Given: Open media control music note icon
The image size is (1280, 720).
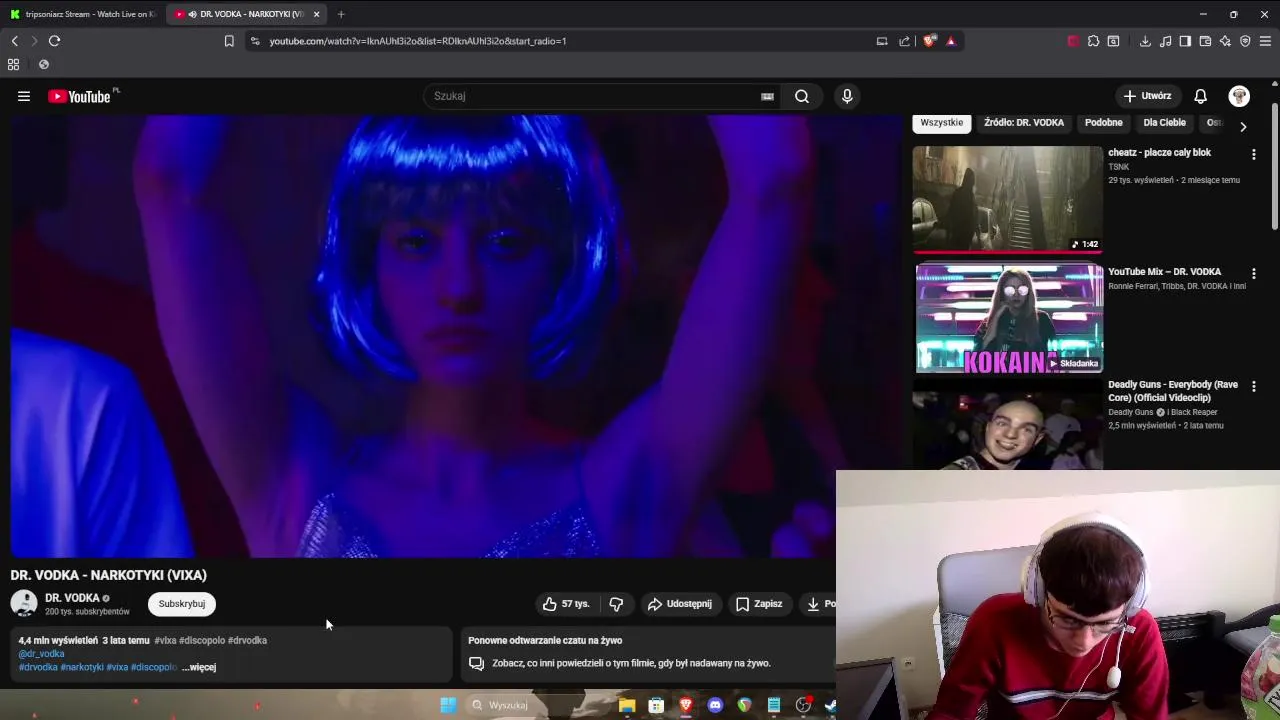Looking at the screenshot, I should (1165, 41).
